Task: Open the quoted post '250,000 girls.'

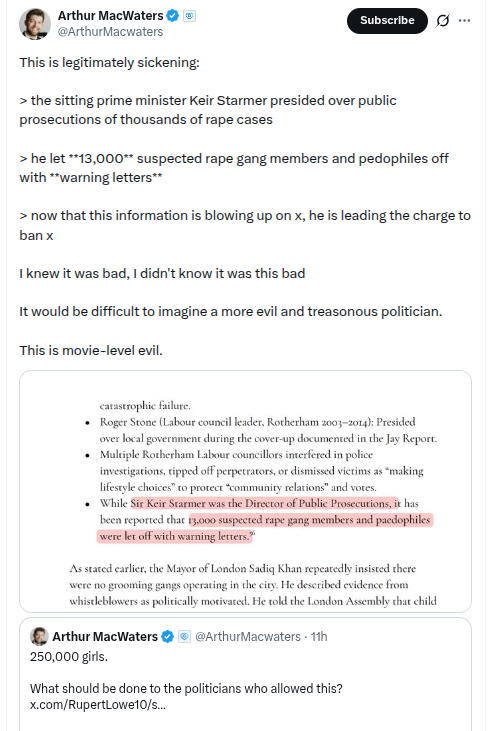Action: 245,674
